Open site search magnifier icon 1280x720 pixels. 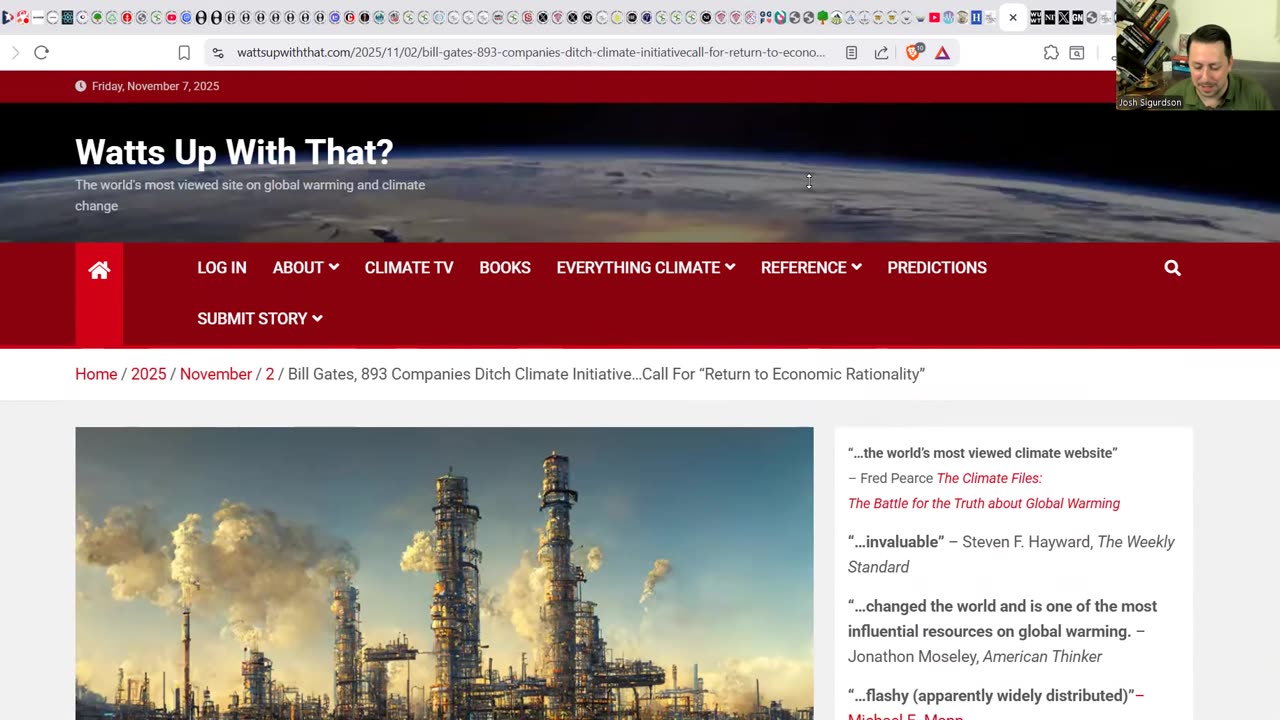pos(1173,268)
